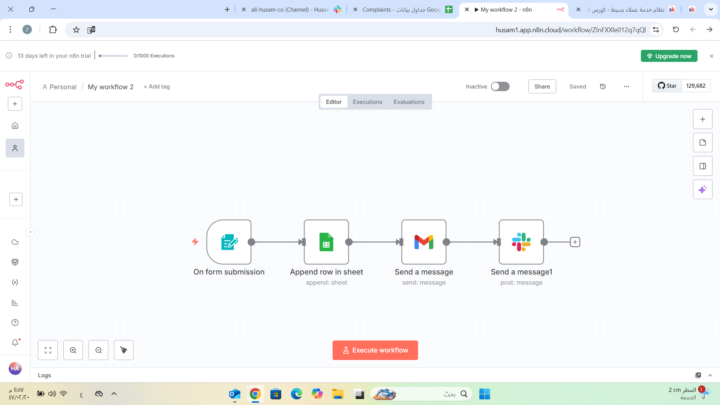Select the On form submission trigger node
This screenshot has width=720, height=405.
click(x=229, y=242)
